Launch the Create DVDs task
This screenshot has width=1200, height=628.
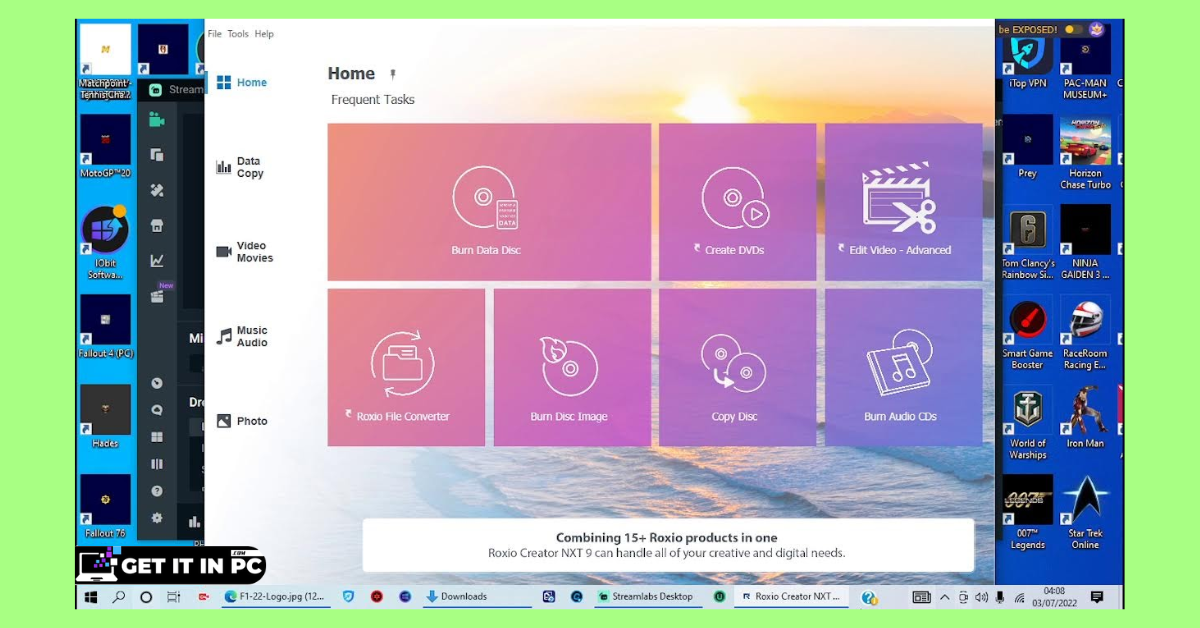737,202
